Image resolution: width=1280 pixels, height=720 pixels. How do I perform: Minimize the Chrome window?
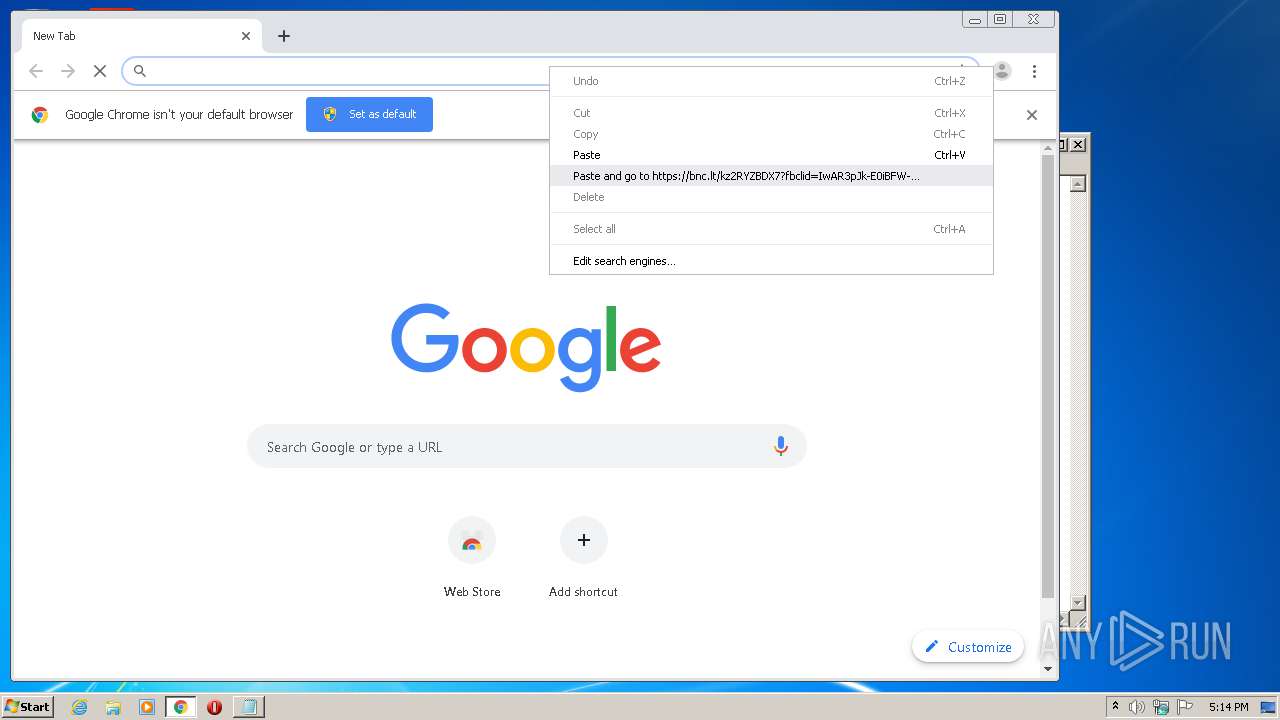[975, 19]
